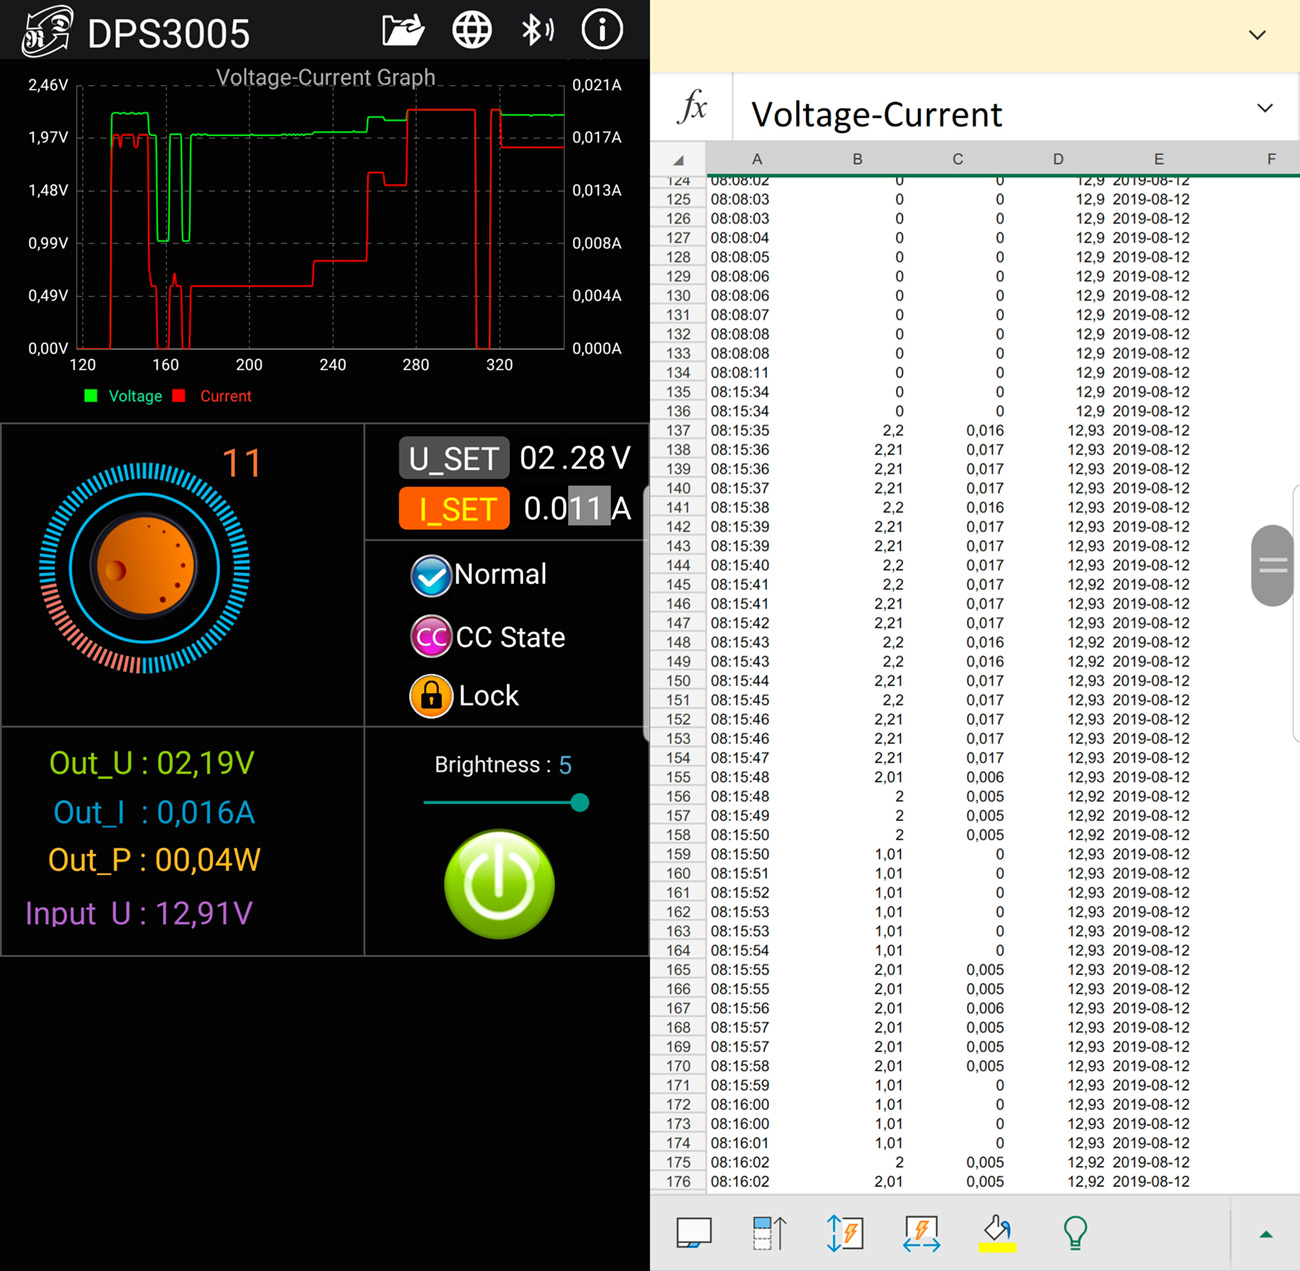This screenshot has height=1271, width=1300.
Task: Select column A header
Action: click(757, 159)
